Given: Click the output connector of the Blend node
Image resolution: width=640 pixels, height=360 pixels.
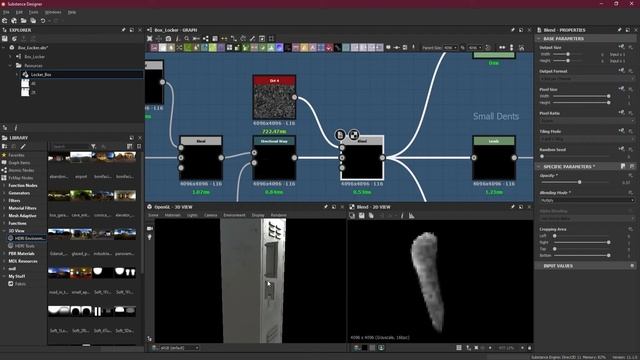Looking at the screenshot, I should tap(382, 158).
